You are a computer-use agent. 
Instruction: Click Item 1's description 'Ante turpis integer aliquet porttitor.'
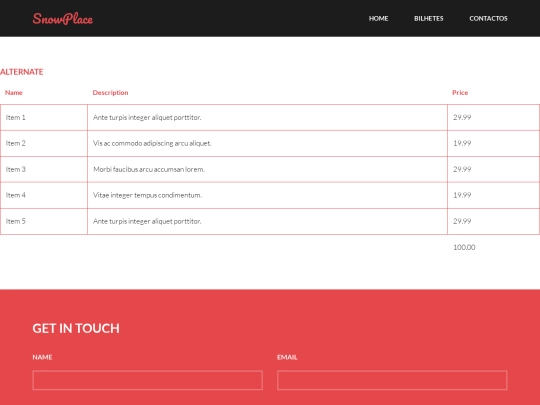147,117
